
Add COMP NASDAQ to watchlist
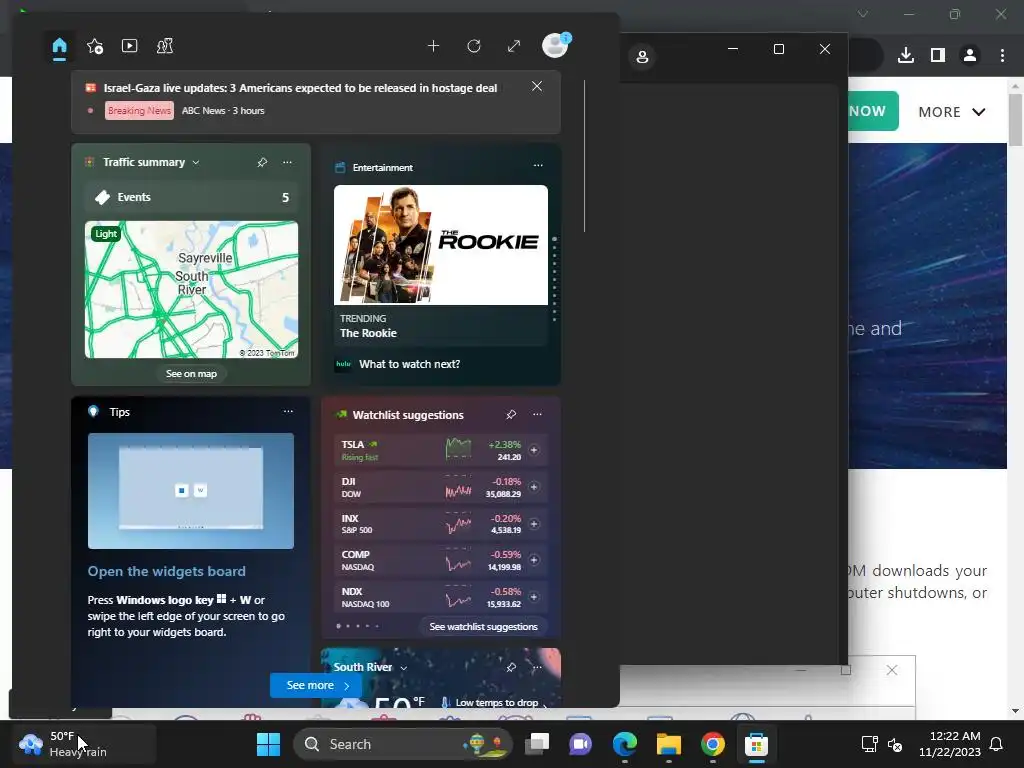pyautogui.click(x=534, y=560)
